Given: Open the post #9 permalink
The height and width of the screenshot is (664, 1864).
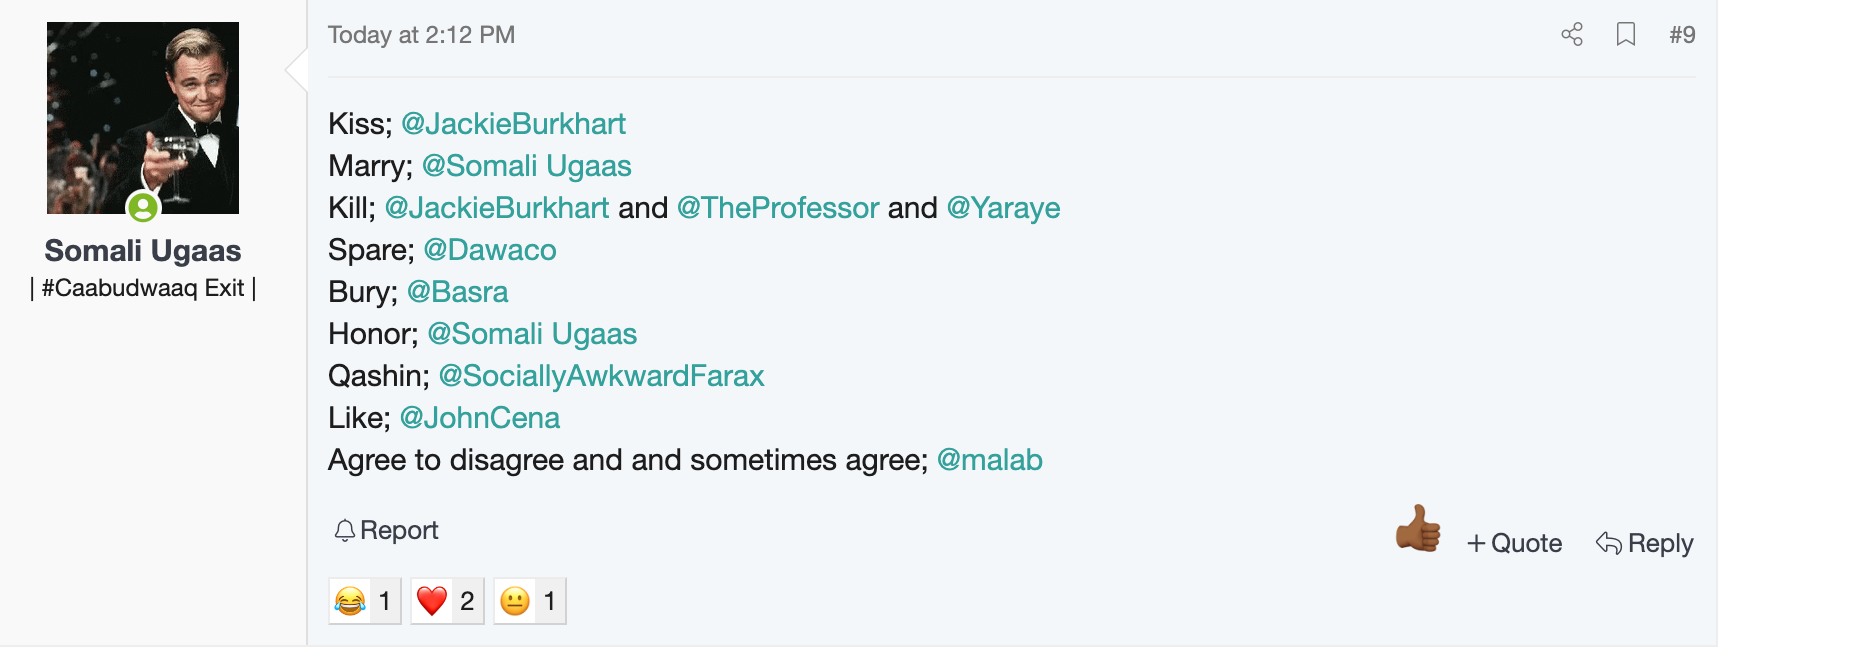Looking at the screenshot, I should [x=1682, y=35].
